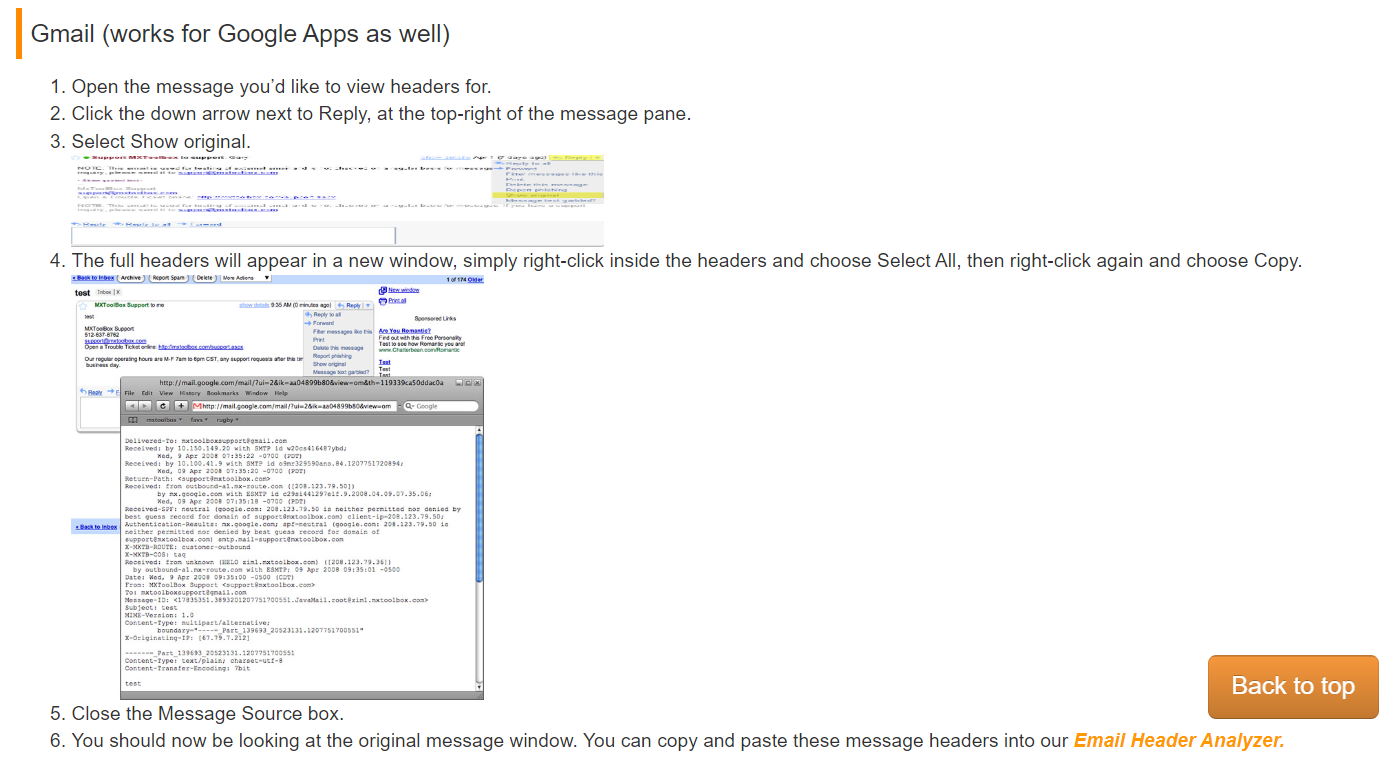The image size is (1394, 770).
Task: Click 'New window' link in Gmail screenshot
Action: click(x=403, y=290)
